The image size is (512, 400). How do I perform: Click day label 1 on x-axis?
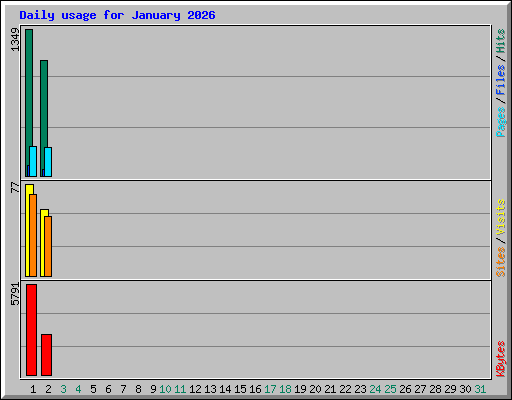coord(33,389)
